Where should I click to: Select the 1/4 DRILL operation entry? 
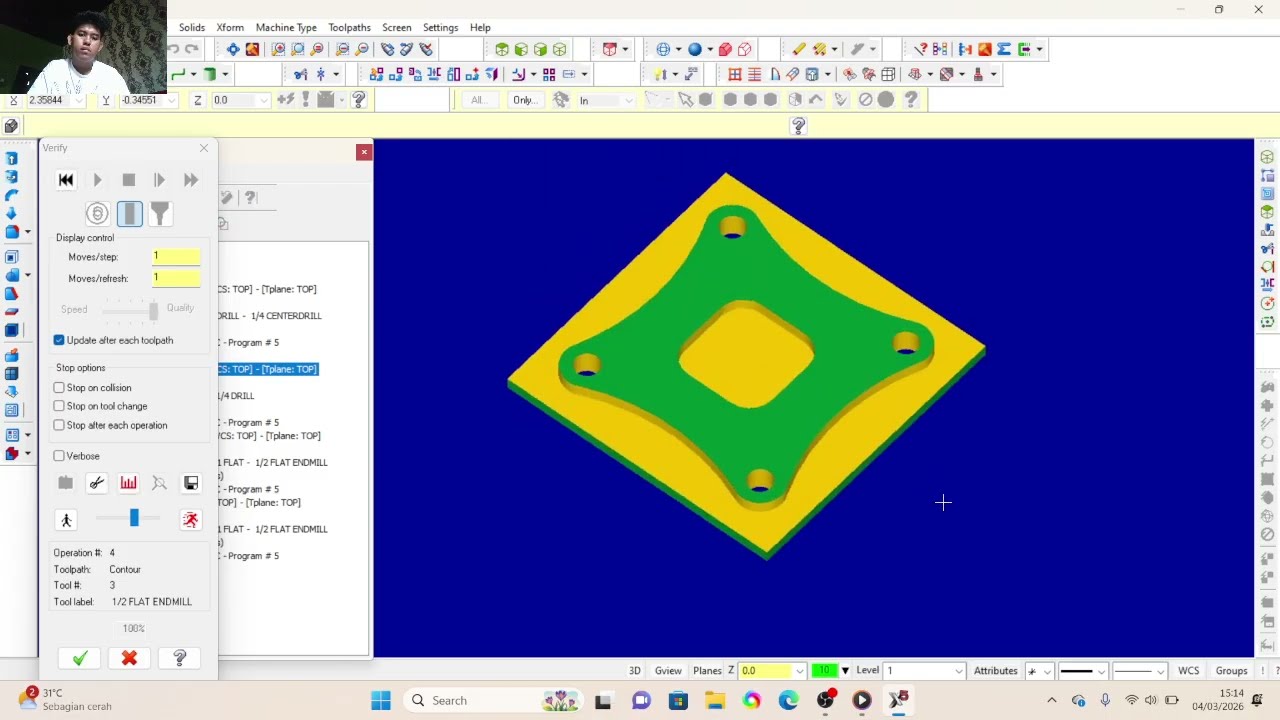tap(237, 396)
